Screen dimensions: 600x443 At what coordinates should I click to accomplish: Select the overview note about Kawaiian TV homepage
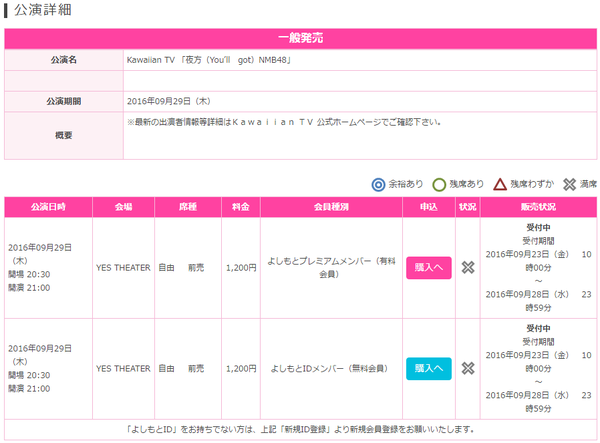(x=284, y=122)
